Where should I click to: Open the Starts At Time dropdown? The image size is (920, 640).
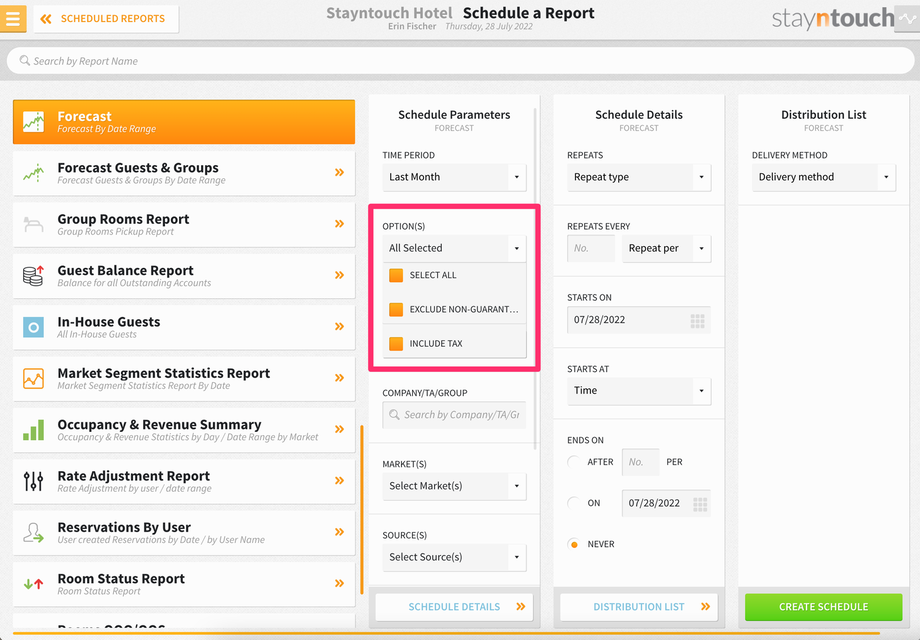coord(639,391)
